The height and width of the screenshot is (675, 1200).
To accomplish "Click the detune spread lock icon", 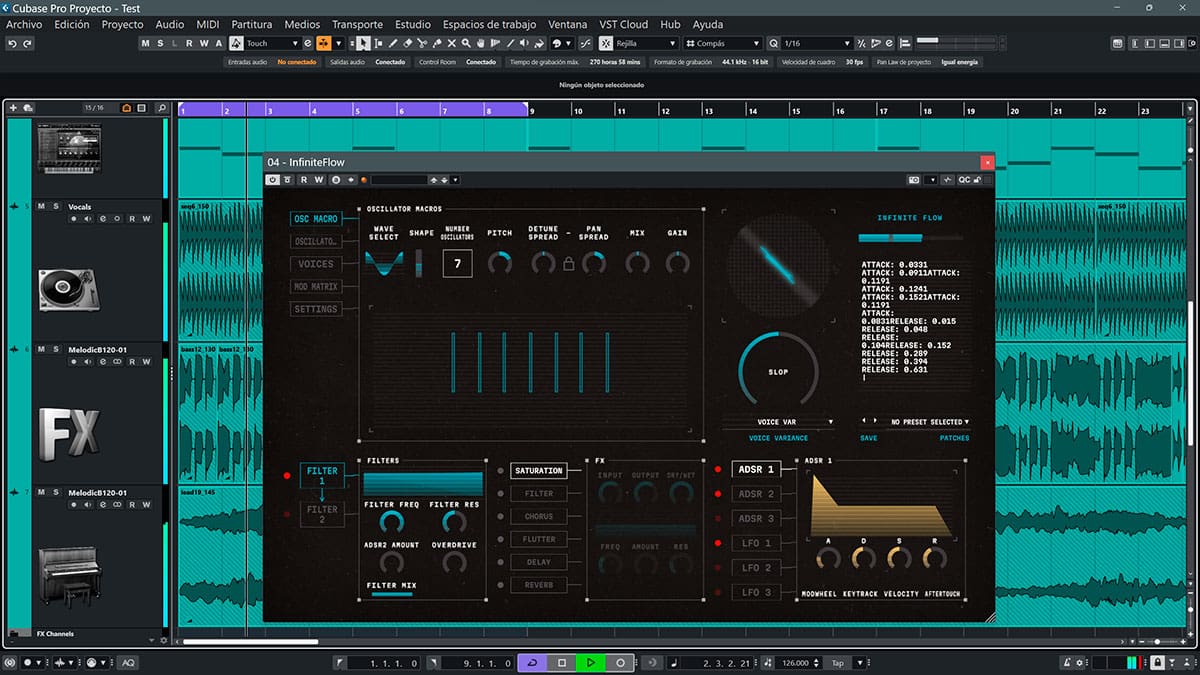I will click(x=569, y=264).
